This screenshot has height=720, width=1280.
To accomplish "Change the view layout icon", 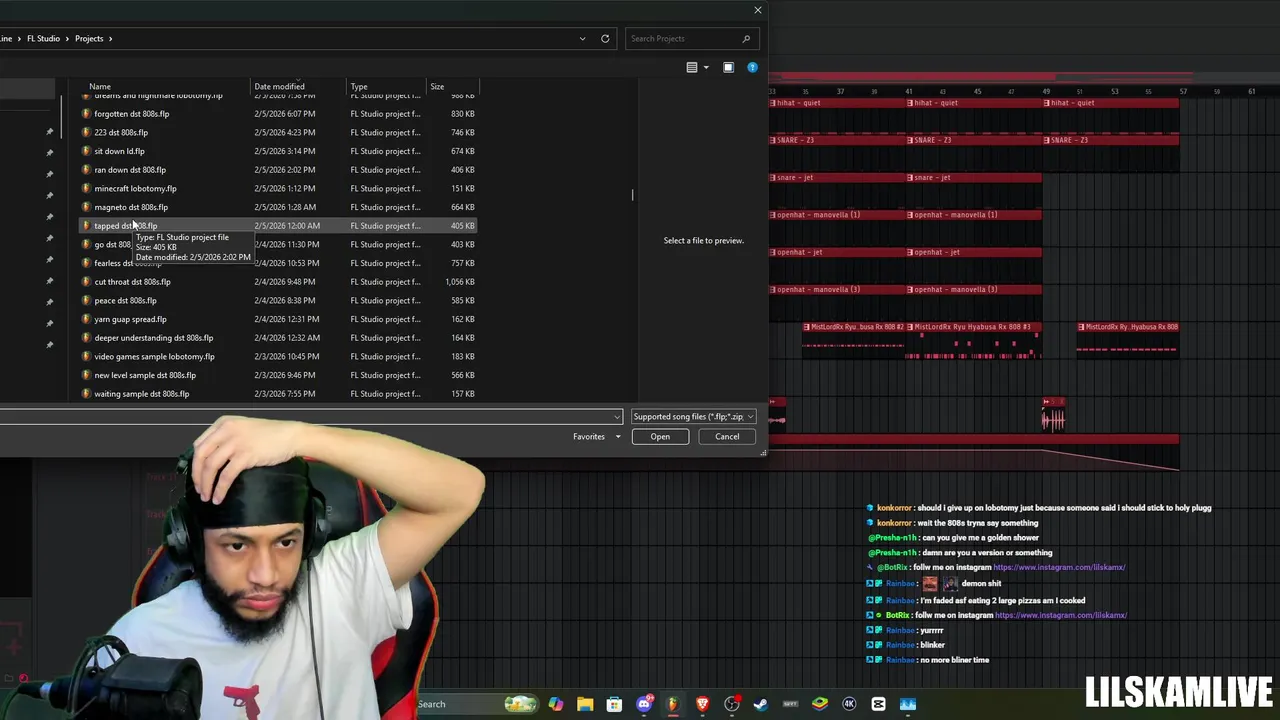I will pos(692,67).
